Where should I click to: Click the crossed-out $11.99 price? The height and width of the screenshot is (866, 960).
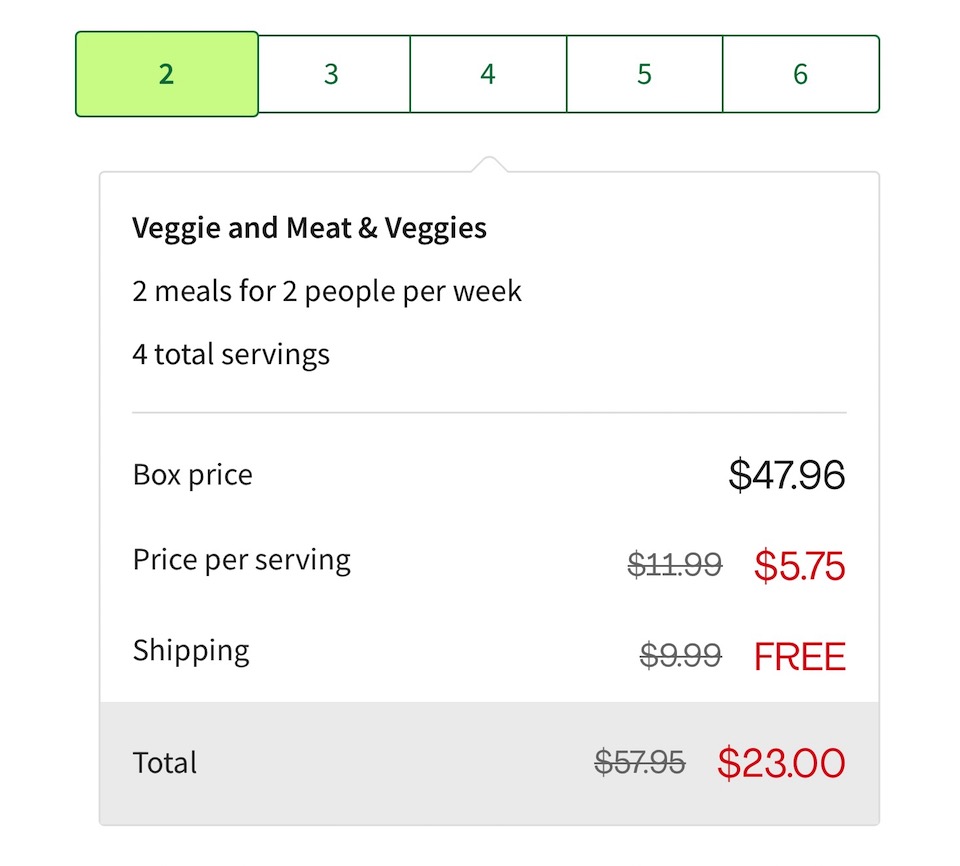tap(675, 564)
